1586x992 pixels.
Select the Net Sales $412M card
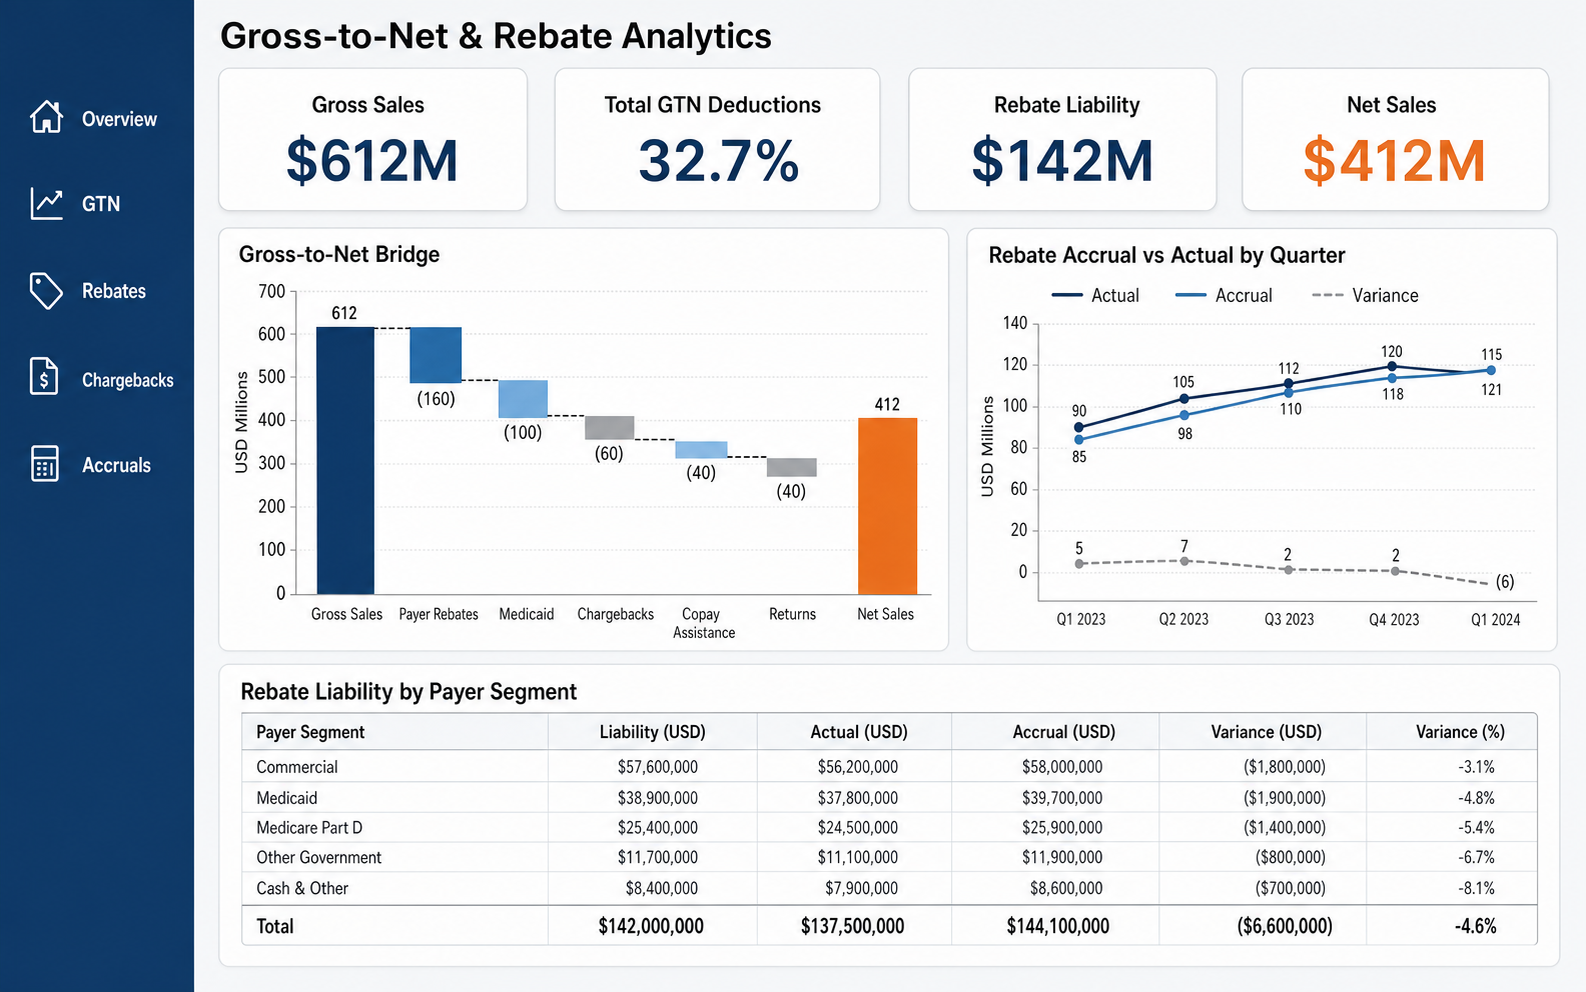(1395, 139)
